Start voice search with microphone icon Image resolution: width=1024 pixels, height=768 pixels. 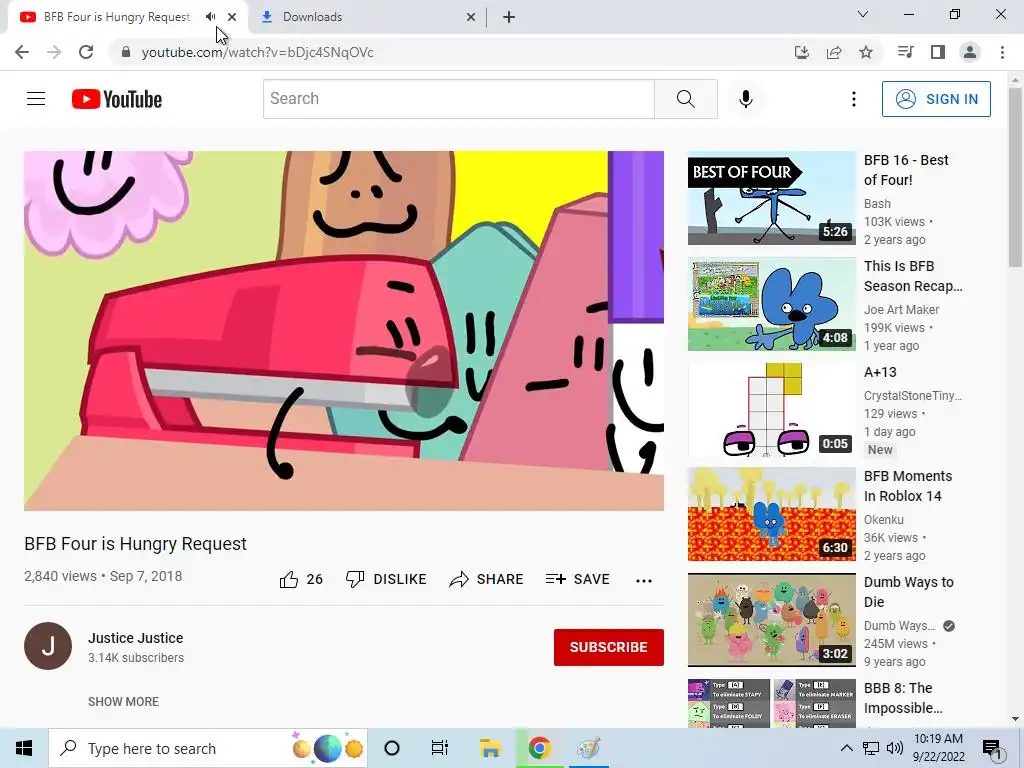[x=746, y=99]
